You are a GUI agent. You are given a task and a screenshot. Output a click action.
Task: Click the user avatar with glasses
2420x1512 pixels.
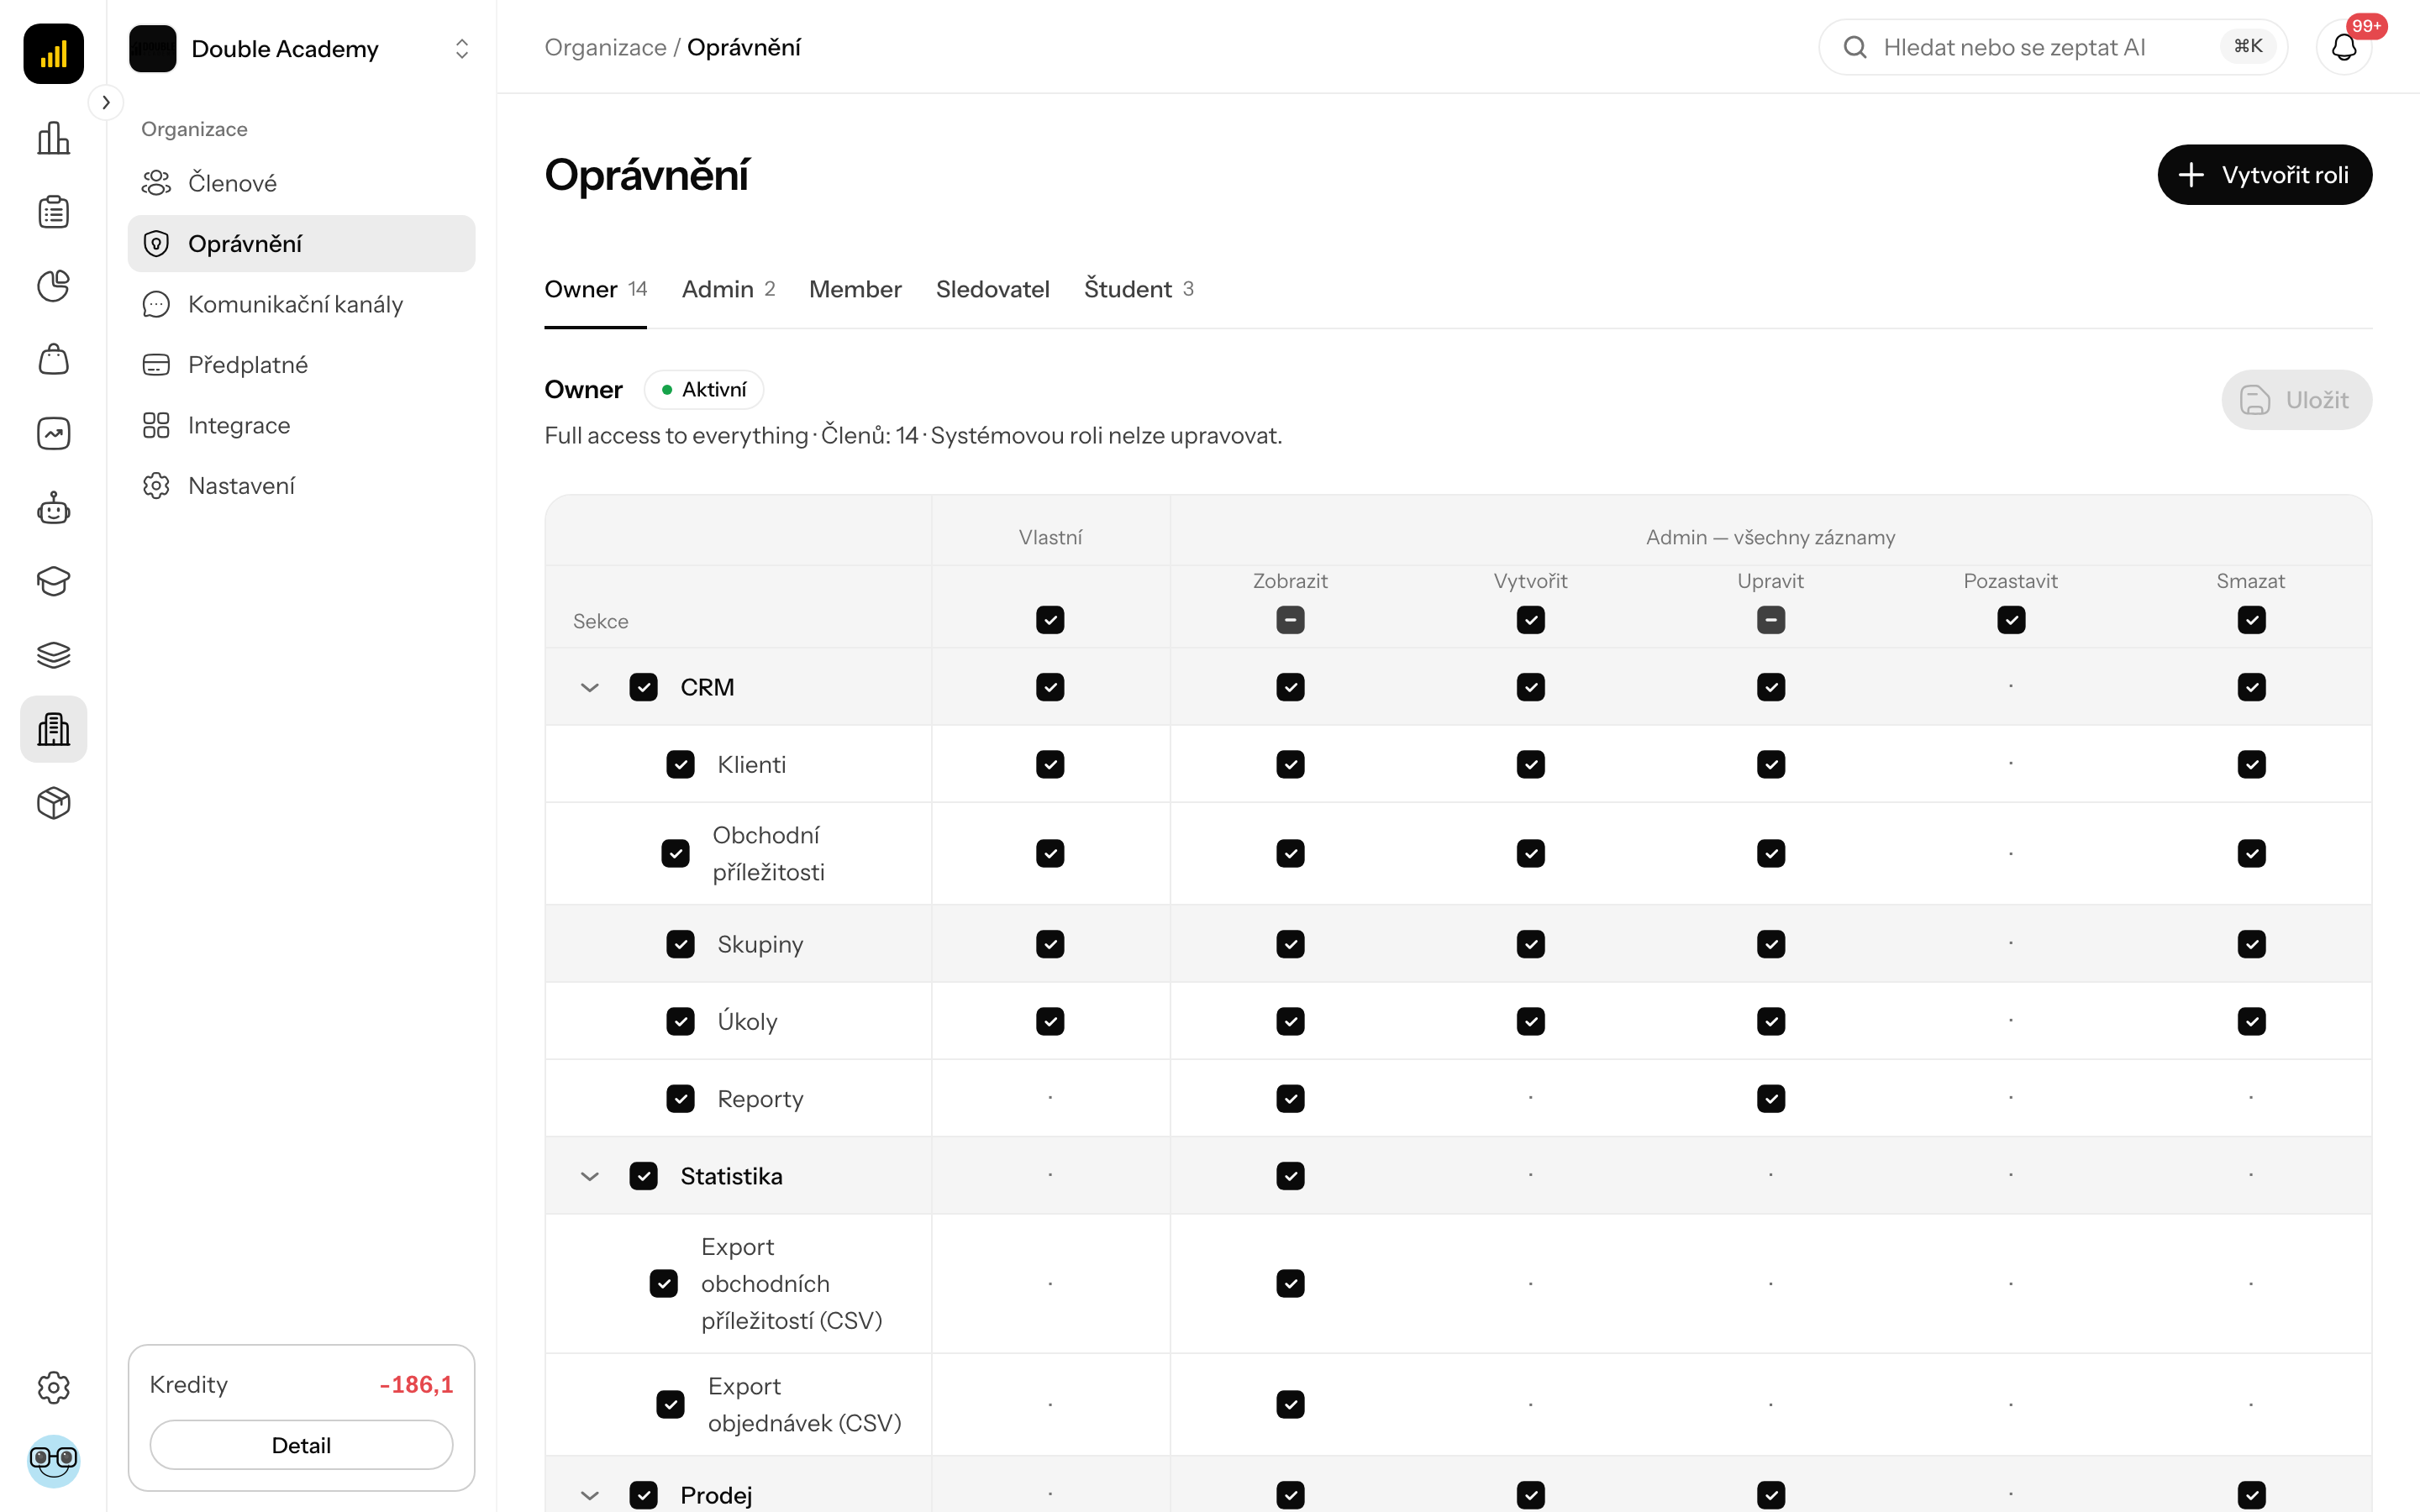coord(53,1460)
